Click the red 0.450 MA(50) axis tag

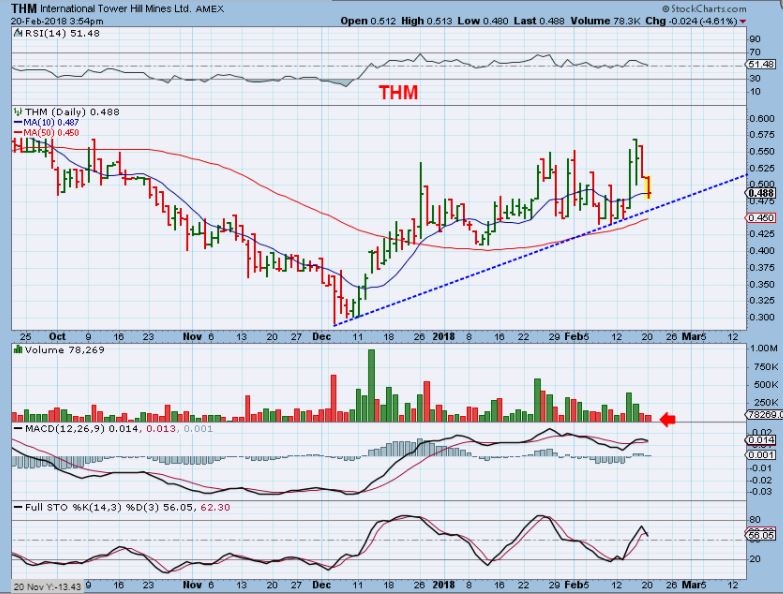pos(760,217)
